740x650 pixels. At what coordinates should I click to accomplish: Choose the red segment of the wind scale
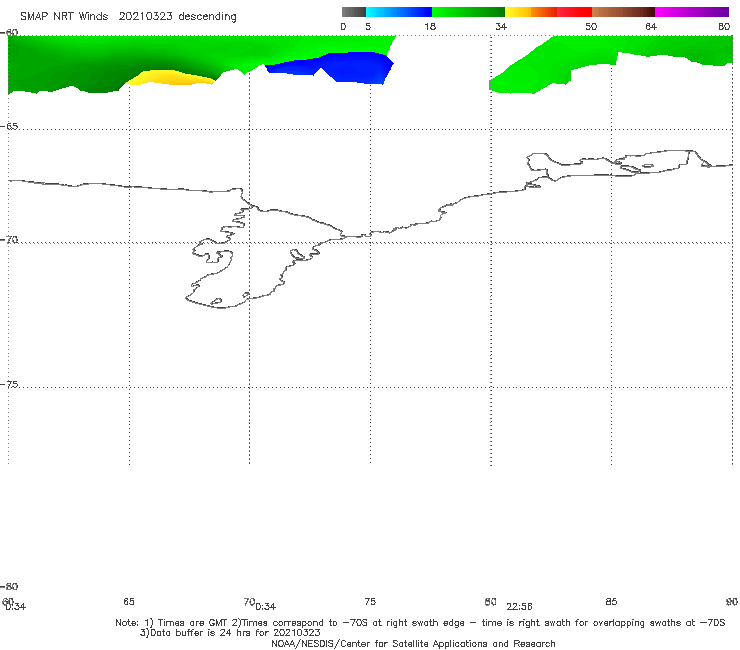pyautogui.click(x=574, y=12)
